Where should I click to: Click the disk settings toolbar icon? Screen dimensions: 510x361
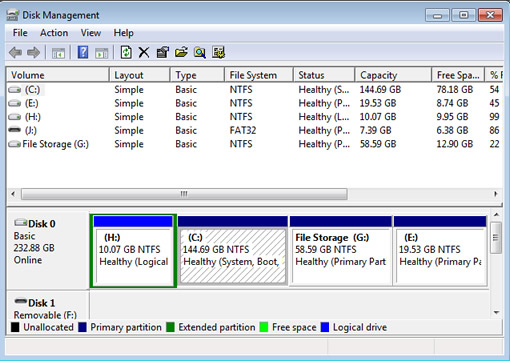(x=218, y=52)
